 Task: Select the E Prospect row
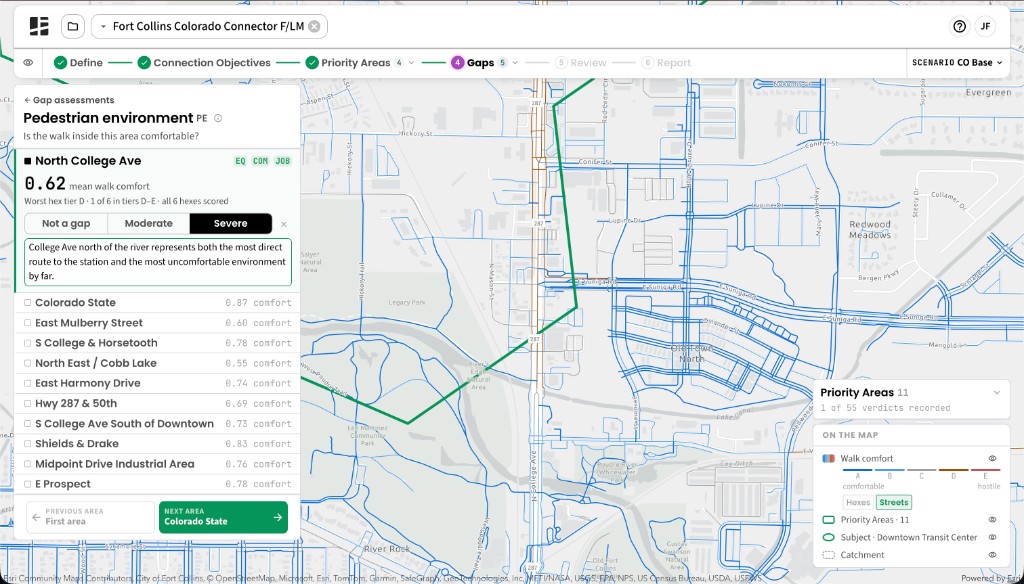(x=157, y=484)
